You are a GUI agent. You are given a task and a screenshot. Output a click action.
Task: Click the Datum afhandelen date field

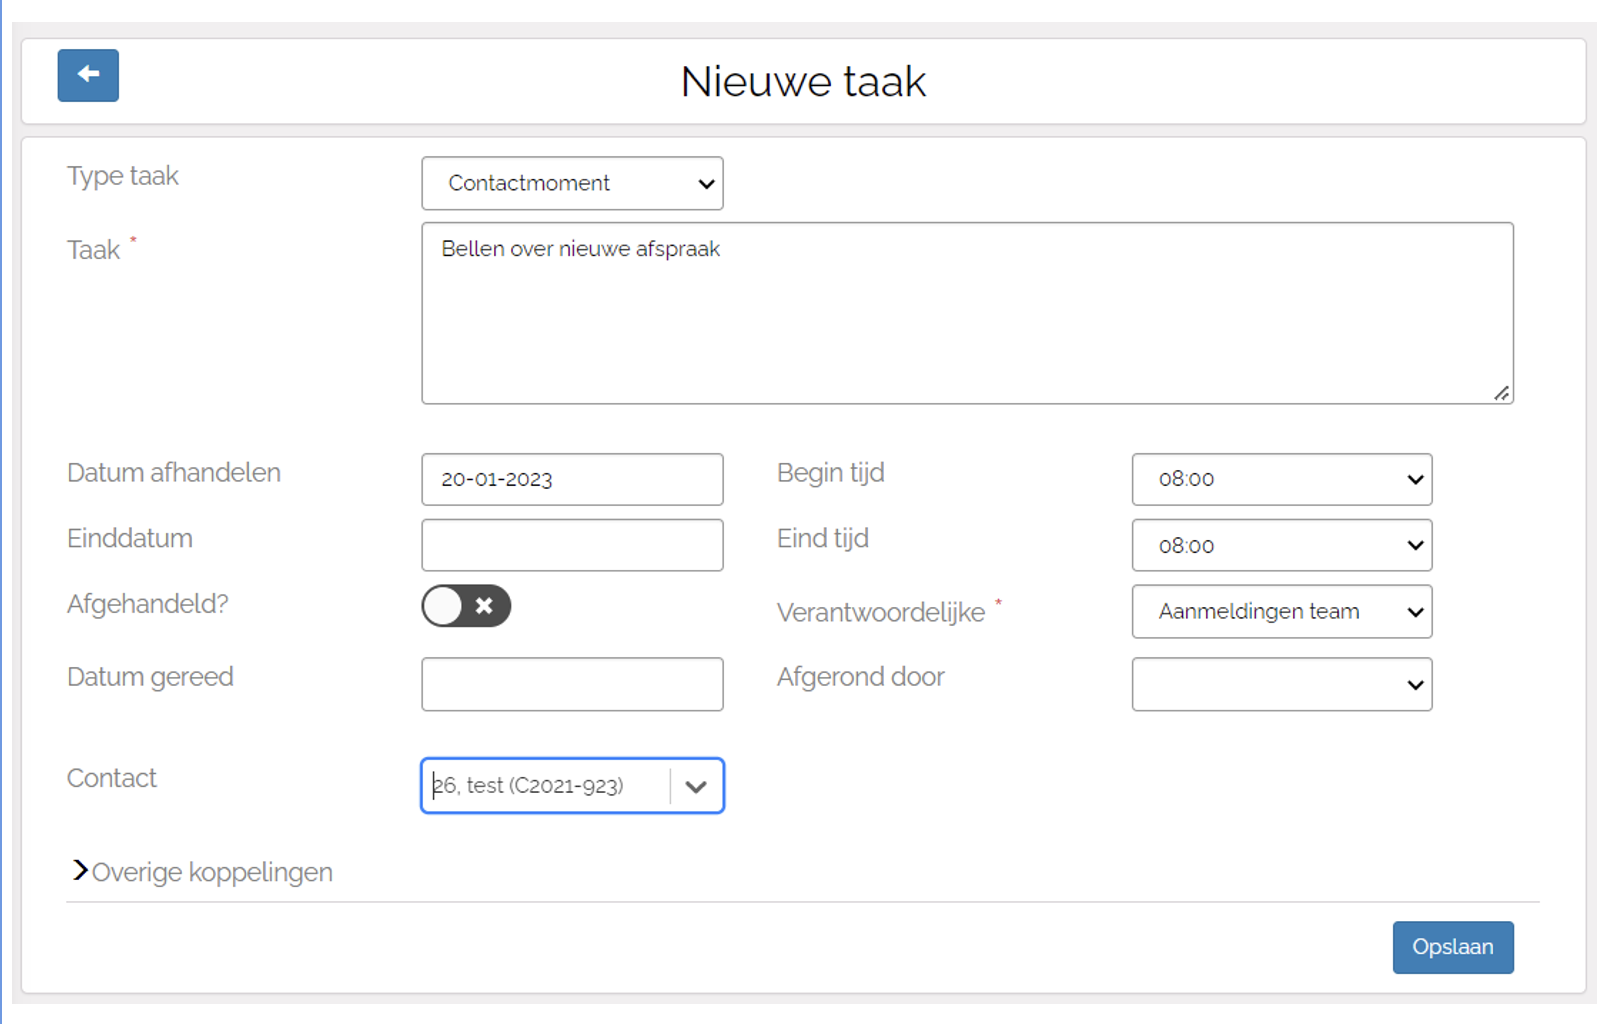(572, 479)
